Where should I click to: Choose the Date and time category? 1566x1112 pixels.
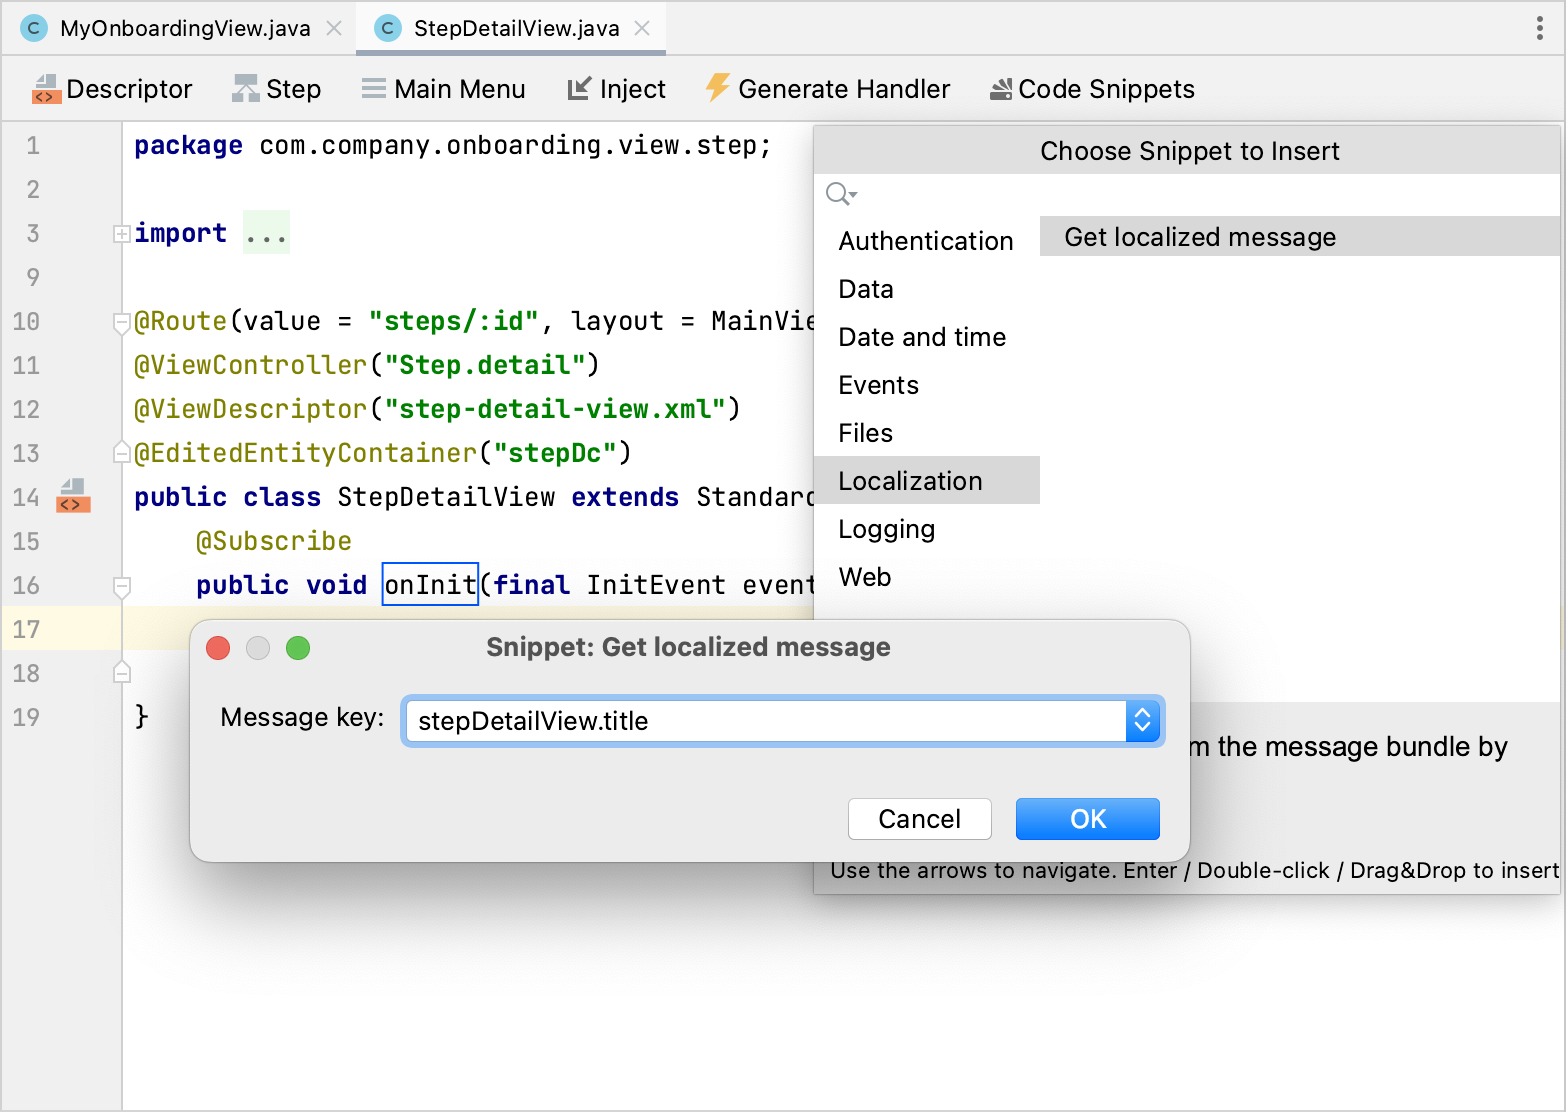pyautogui.click(x=926, y=337)
